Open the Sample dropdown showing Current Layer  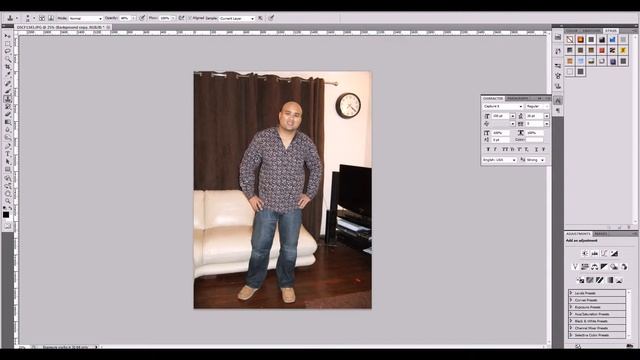pos(237,18)
